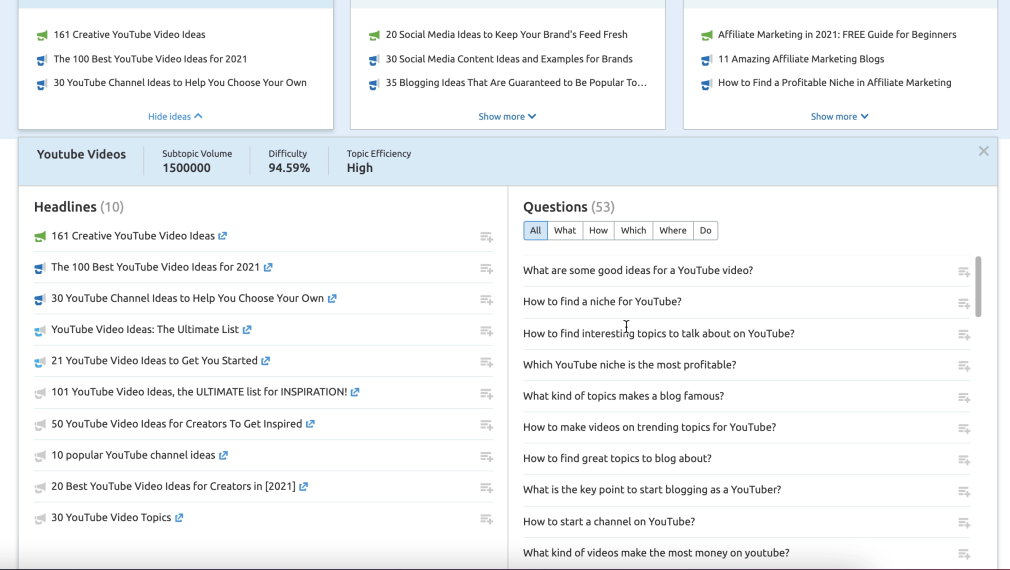This screenshot has width=1010, height=570.
Task: Open external link for '10 popular YouTube channel ideas'
Action: coord(223,455)
